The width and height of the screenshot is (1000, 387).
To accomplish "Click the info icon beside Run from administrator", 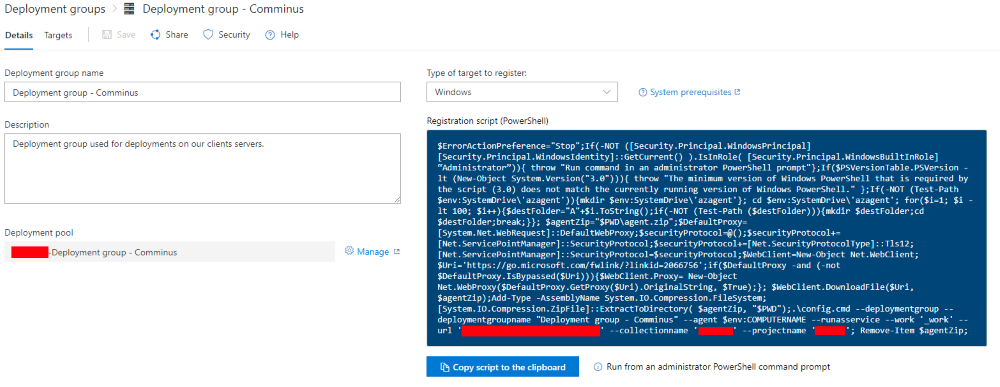I will pos(598,367).
